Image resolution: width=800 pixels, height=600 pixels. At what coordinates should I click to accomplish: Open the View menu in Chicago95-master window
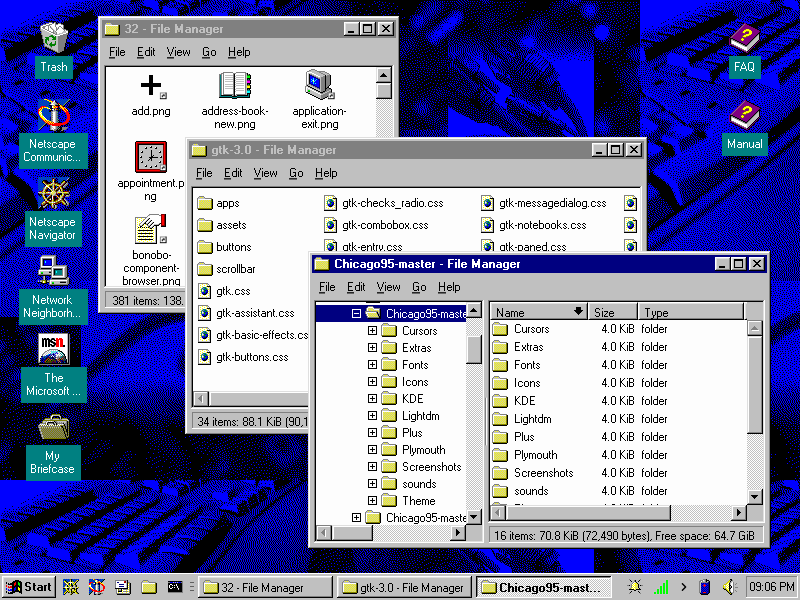[388, 287]
